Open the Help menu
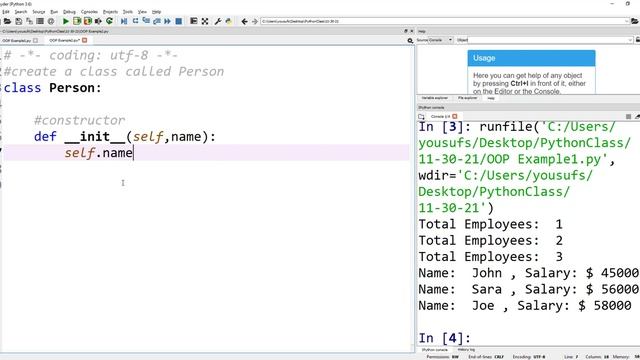The image size is (640, 360). click(156, 12)
